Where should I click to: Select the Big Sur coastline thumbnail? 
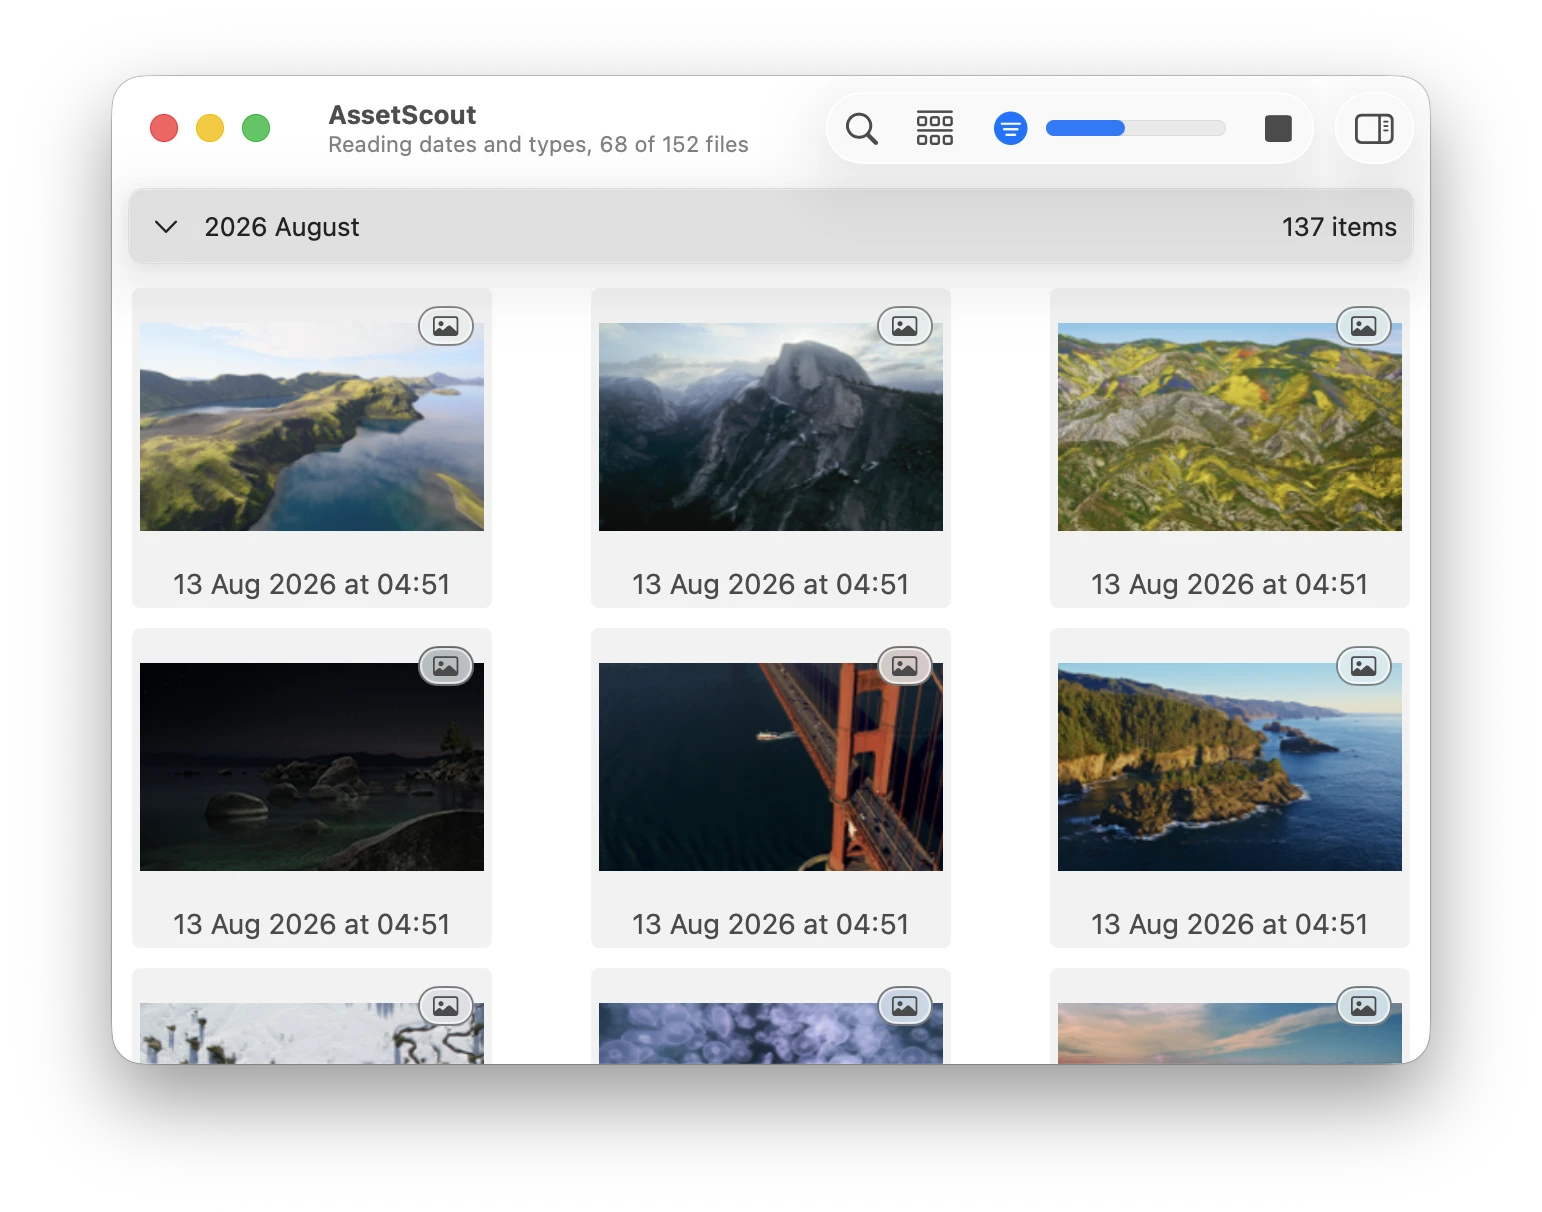pyautogui.click(x=1230, y=767)
